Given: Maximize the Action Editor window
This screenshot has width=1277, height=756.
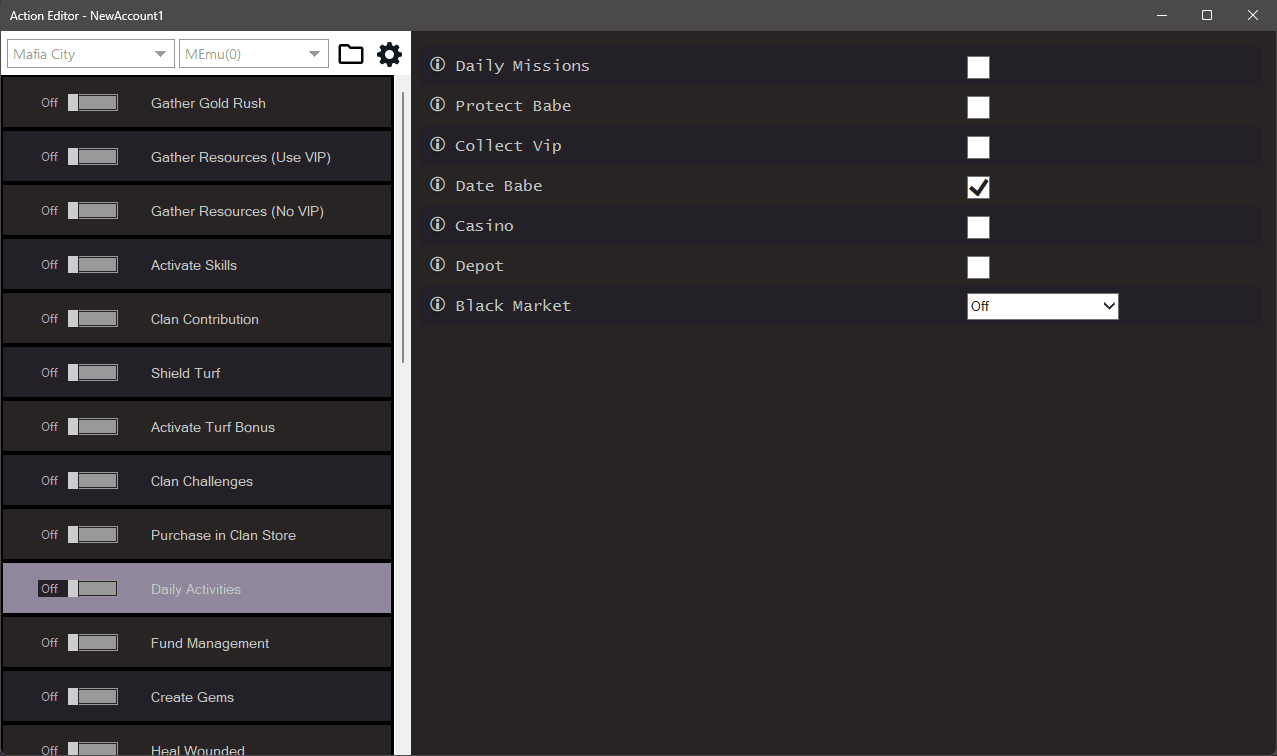Looking at the screenshot, I should 1207,15.
